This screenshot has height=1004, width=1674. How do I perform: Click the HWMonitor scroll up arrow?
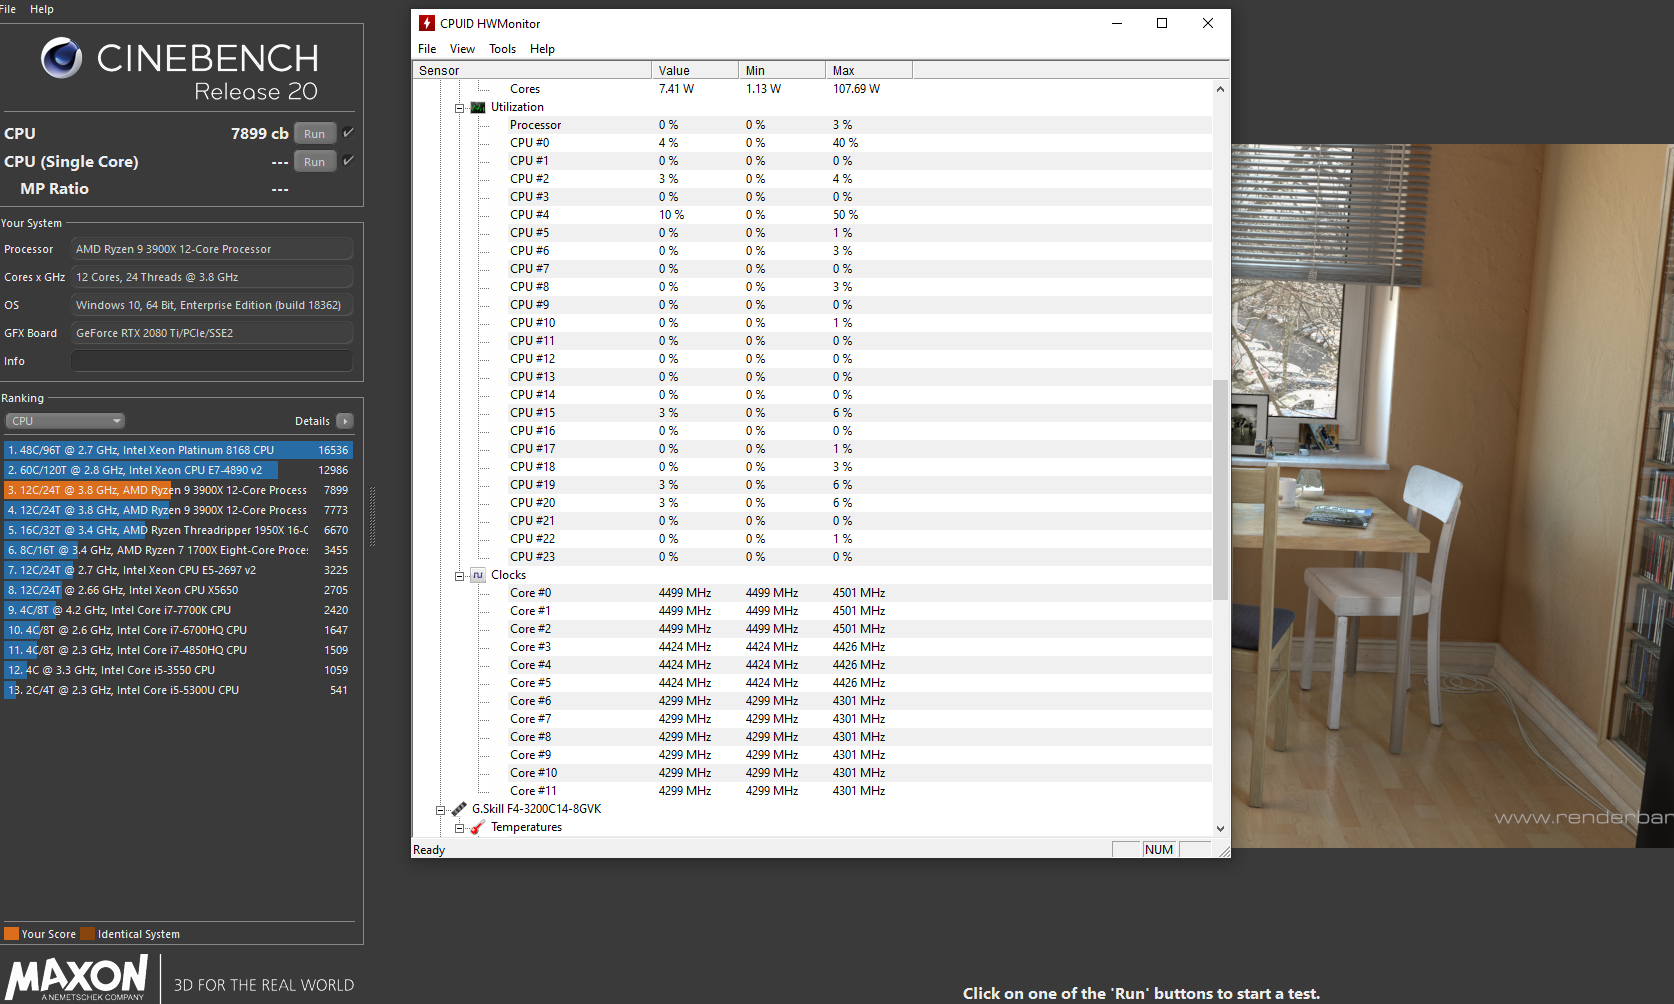[1220, 89]
